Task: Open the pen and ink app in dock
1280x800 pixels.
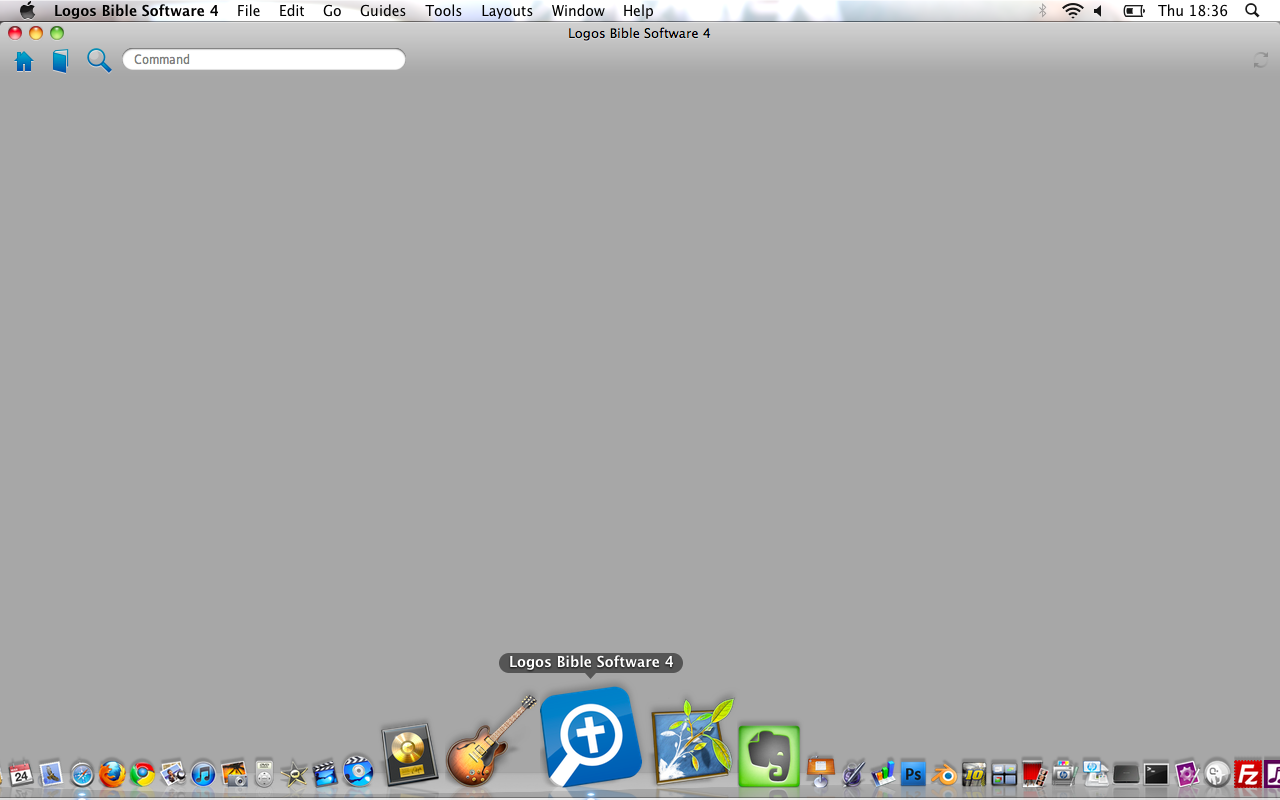Action: click(x=852, y=773)
